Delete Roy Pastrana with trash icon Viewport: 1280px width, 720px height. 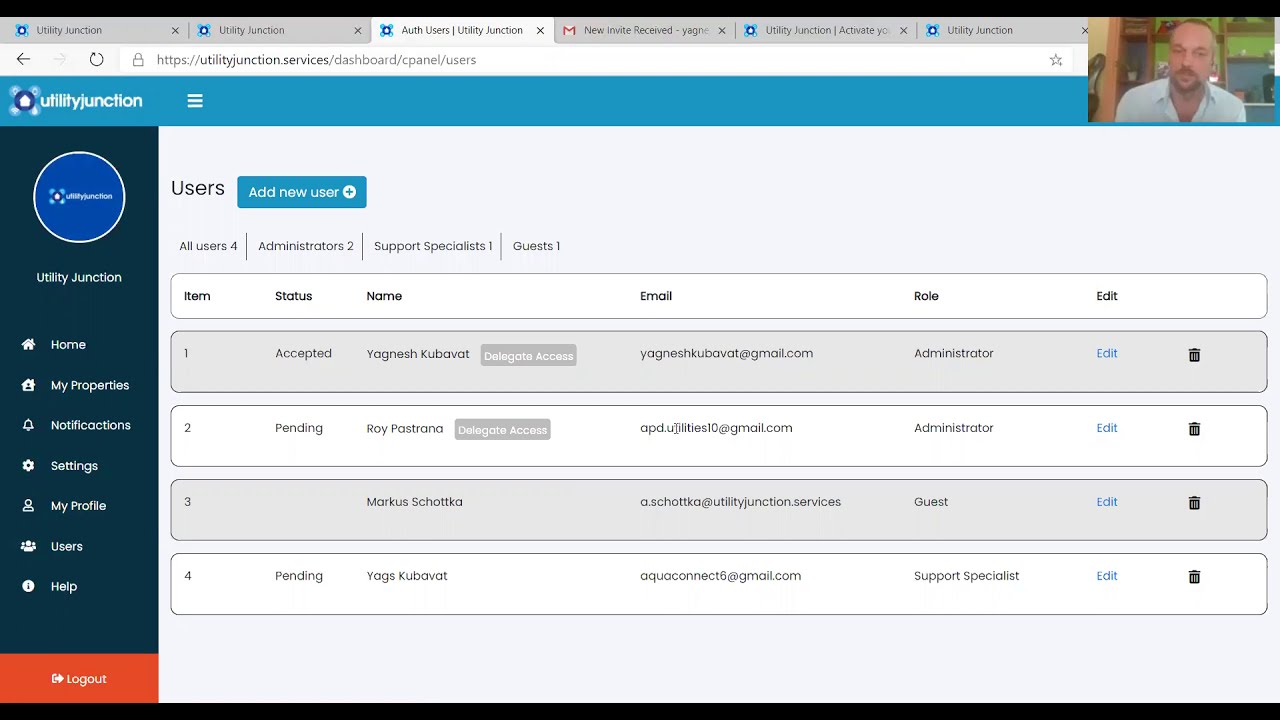1194,429
